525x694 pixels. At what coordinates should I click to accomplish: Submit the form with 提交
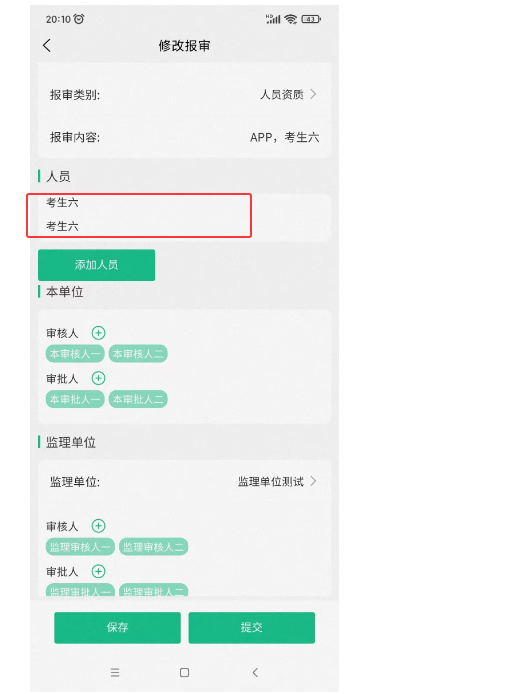(x=251, y=627)
